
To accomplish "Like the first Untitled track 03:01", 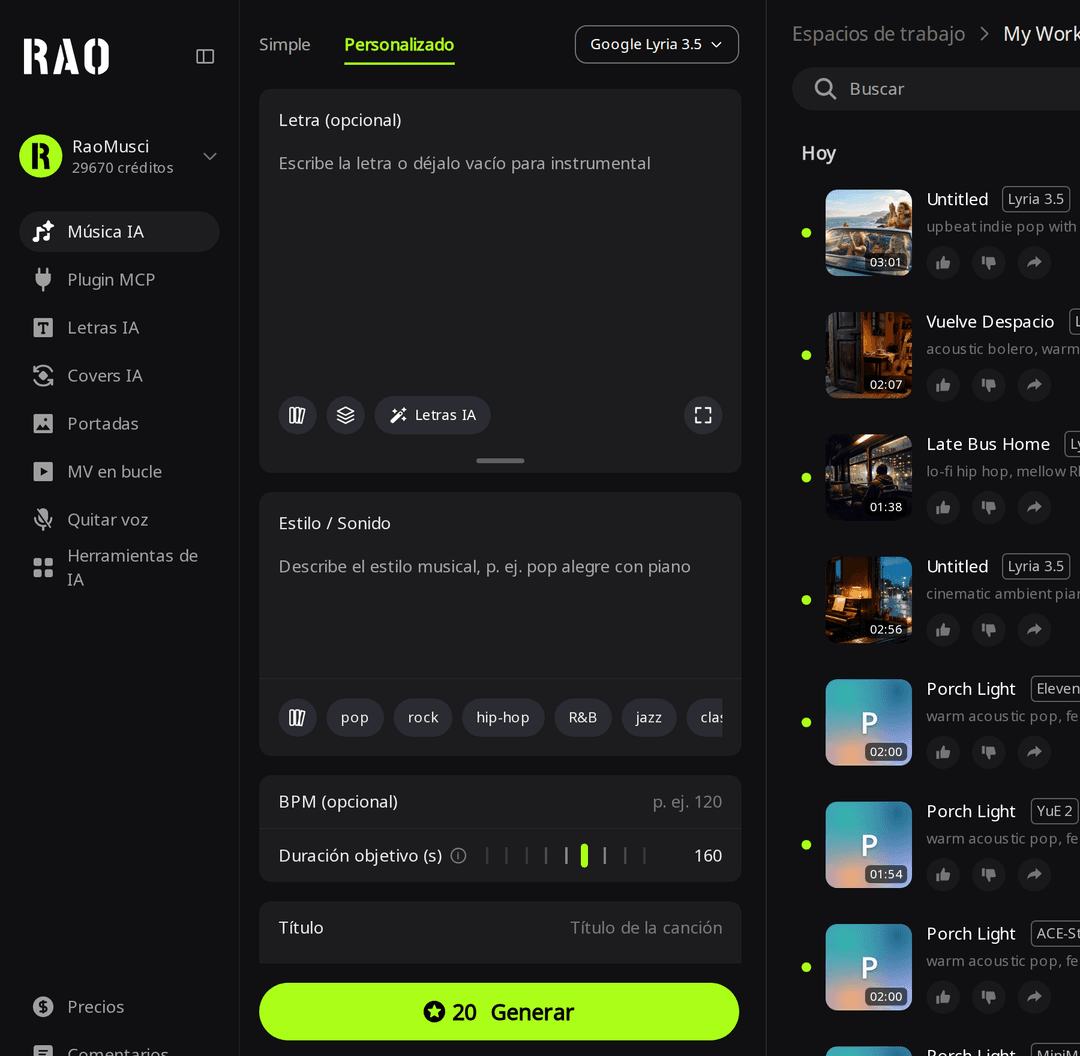I will click(x=943, y=262).
